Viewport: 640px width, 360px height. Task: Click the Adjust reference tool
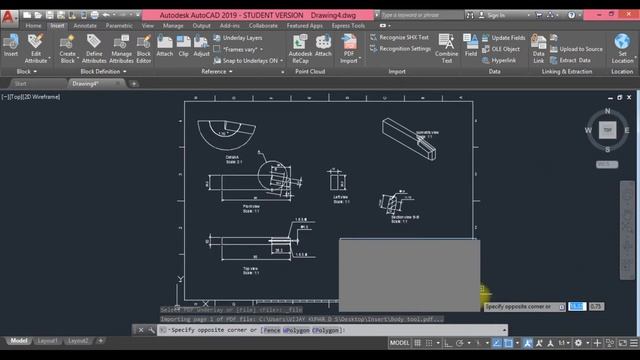click(x=201, y=46)
